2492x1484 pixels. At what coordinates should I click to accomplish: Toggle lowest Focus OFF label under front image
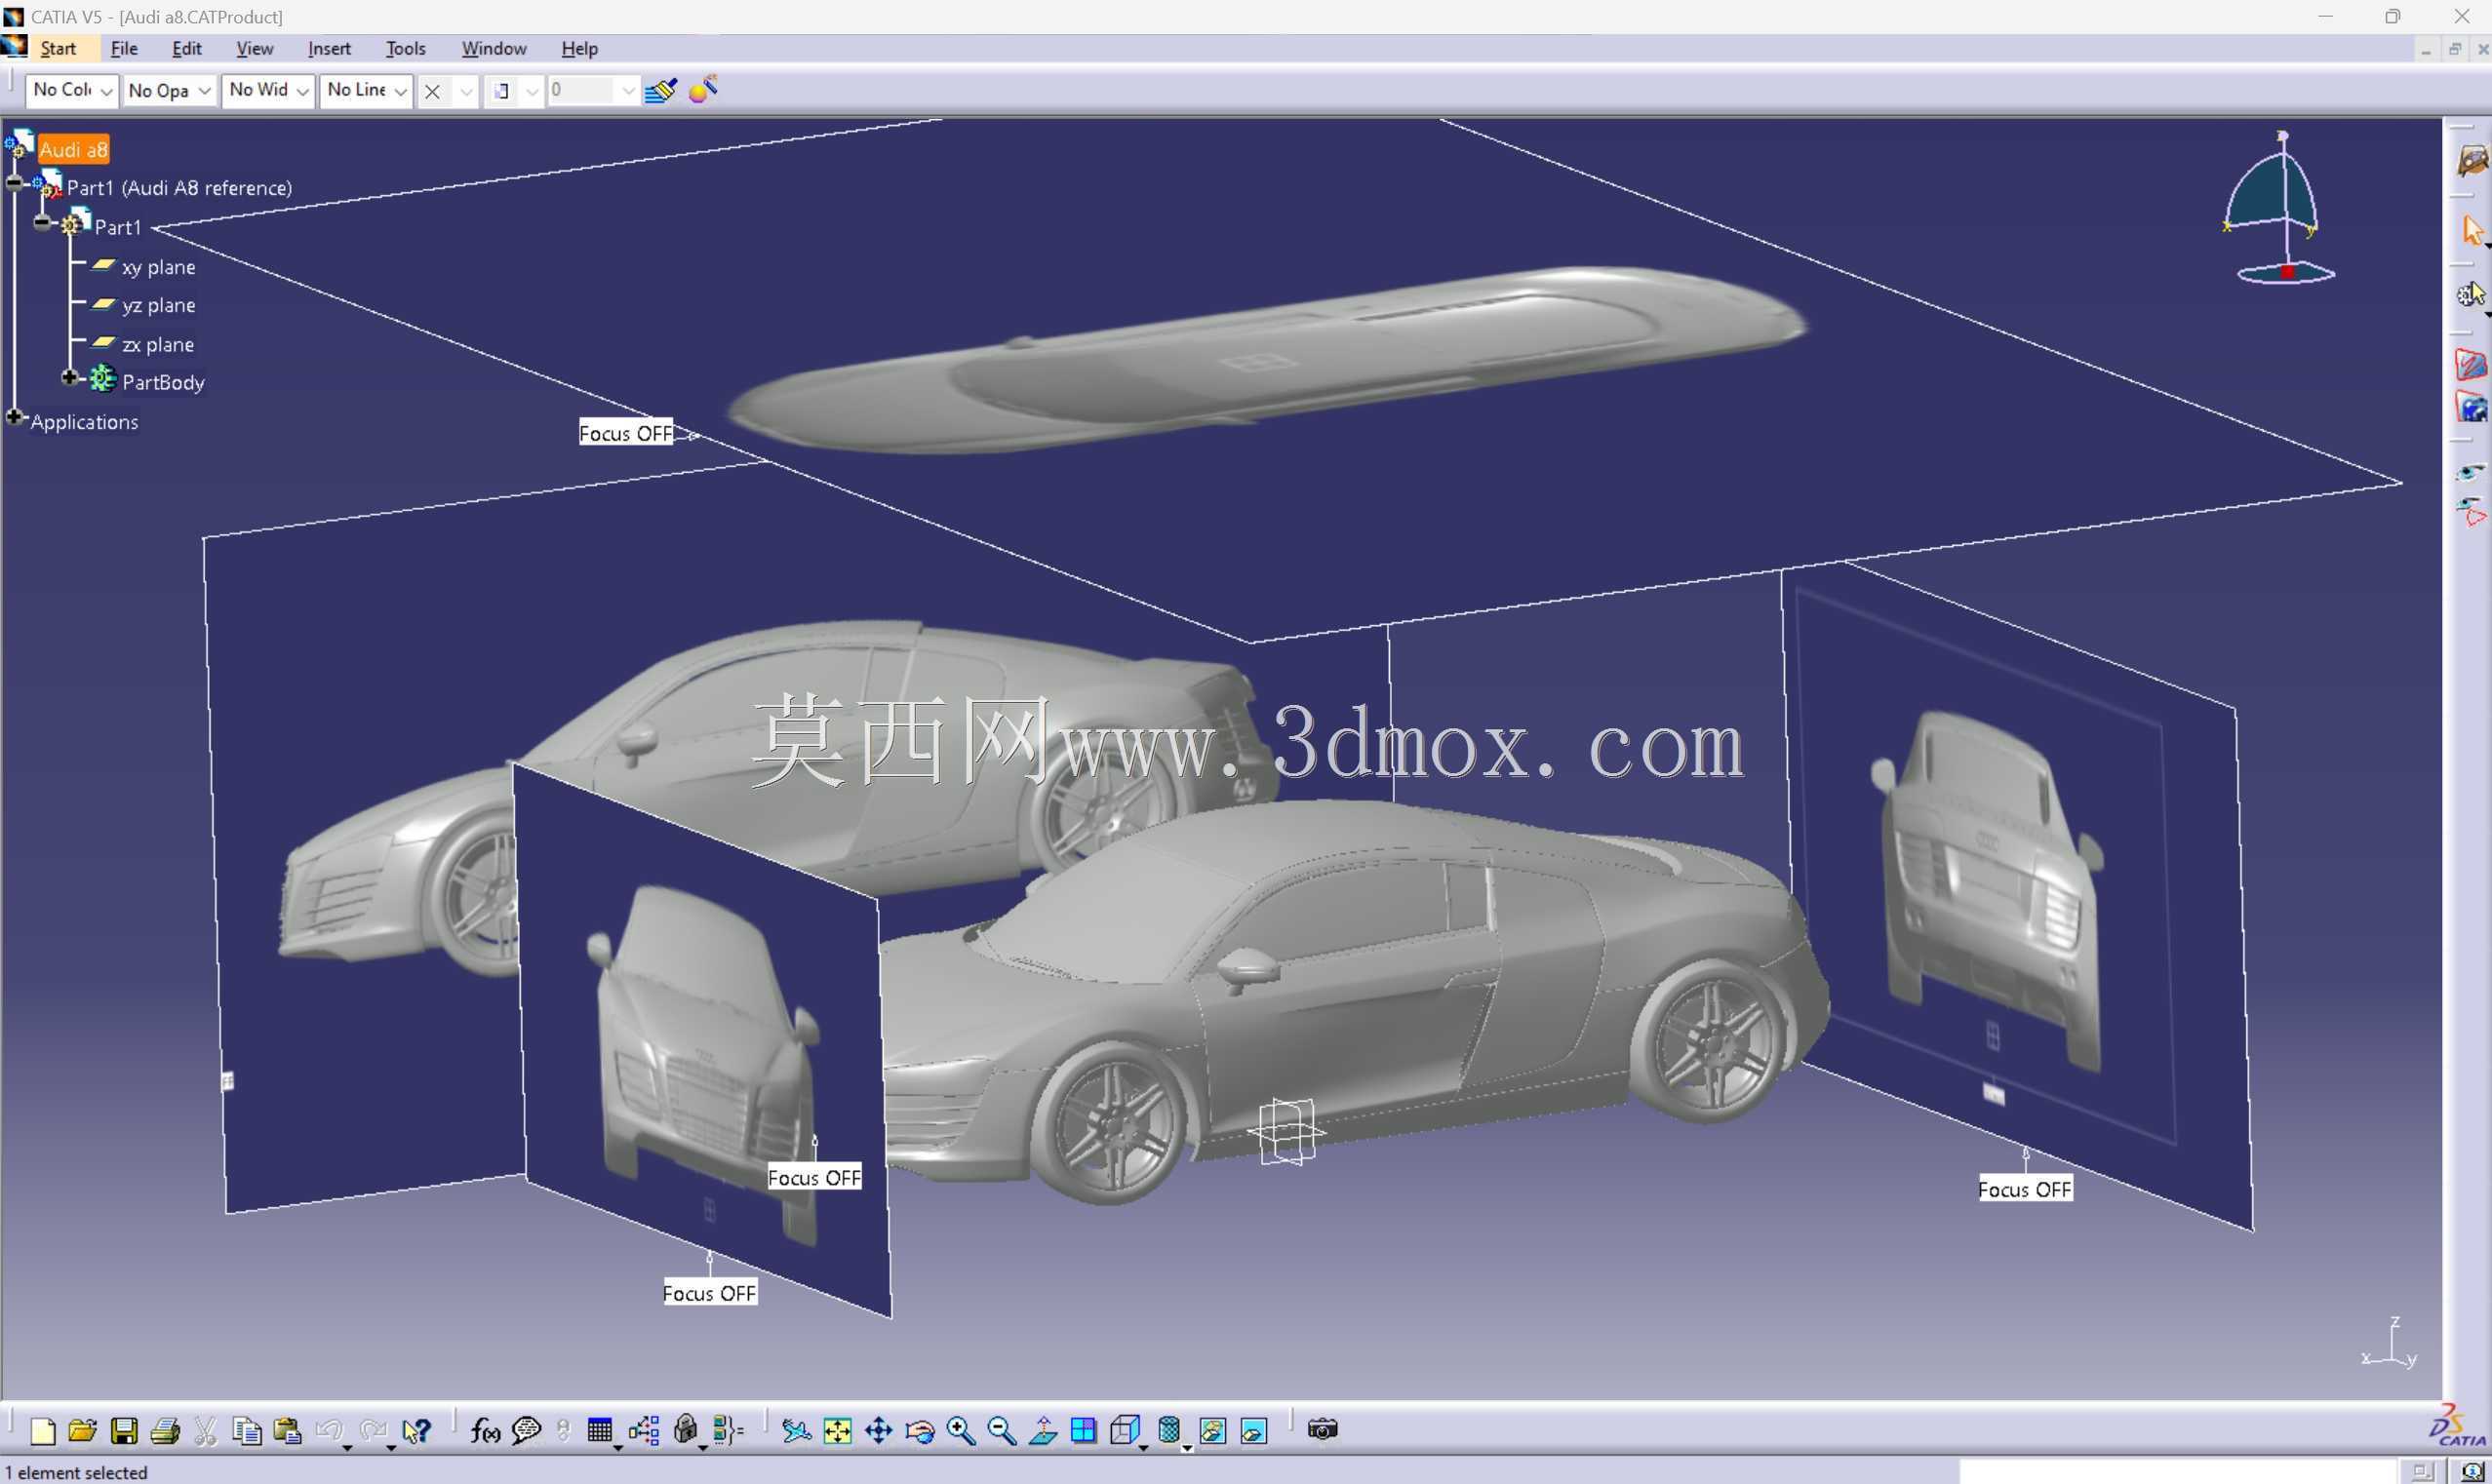pos(710,1293)
